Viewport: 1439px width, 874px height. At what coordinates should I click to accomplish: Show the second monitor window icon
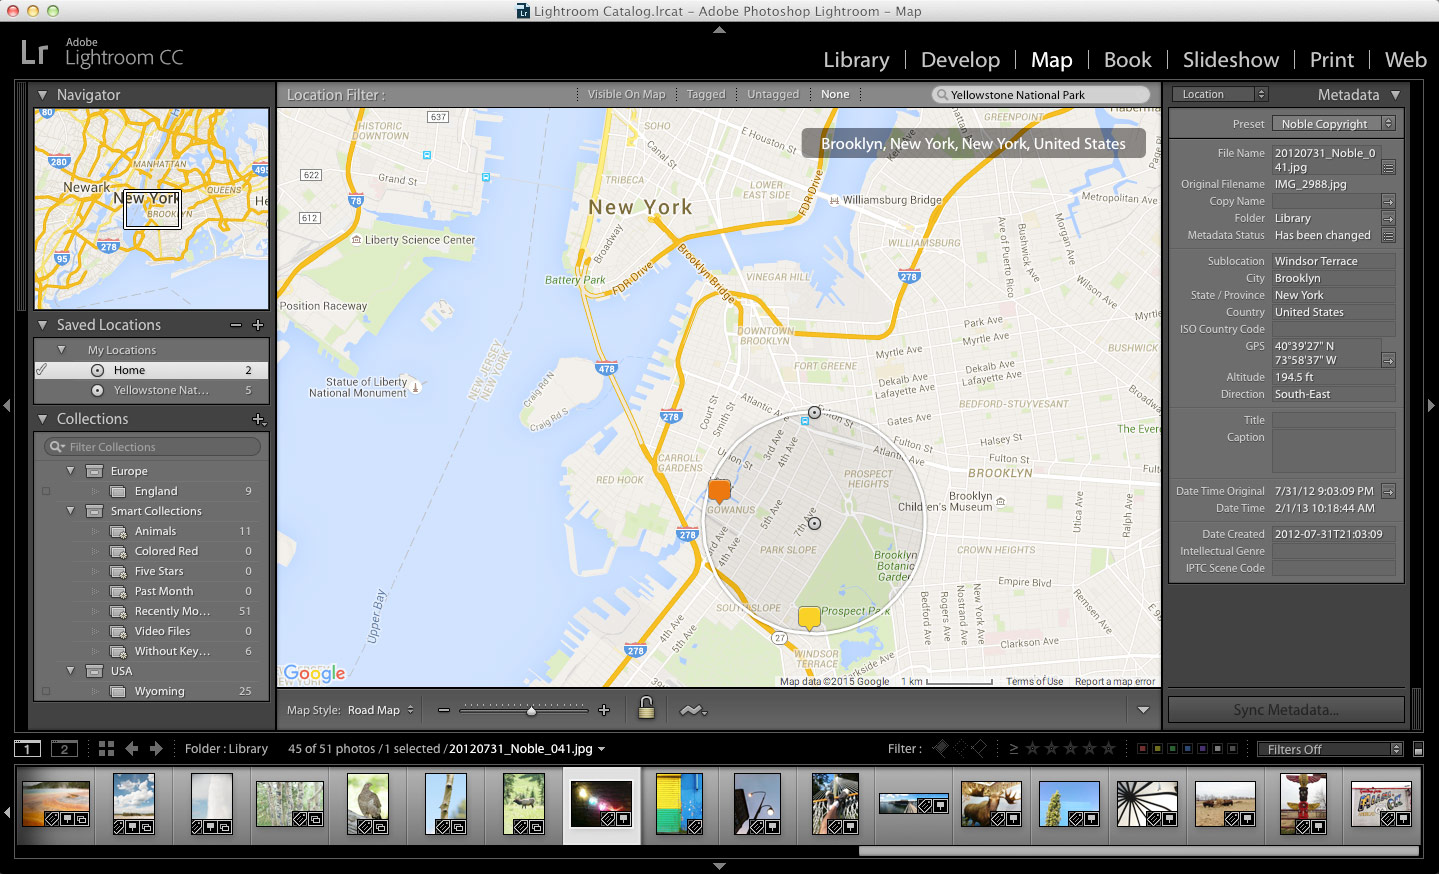pyautogui.click(x=64, y=748)
